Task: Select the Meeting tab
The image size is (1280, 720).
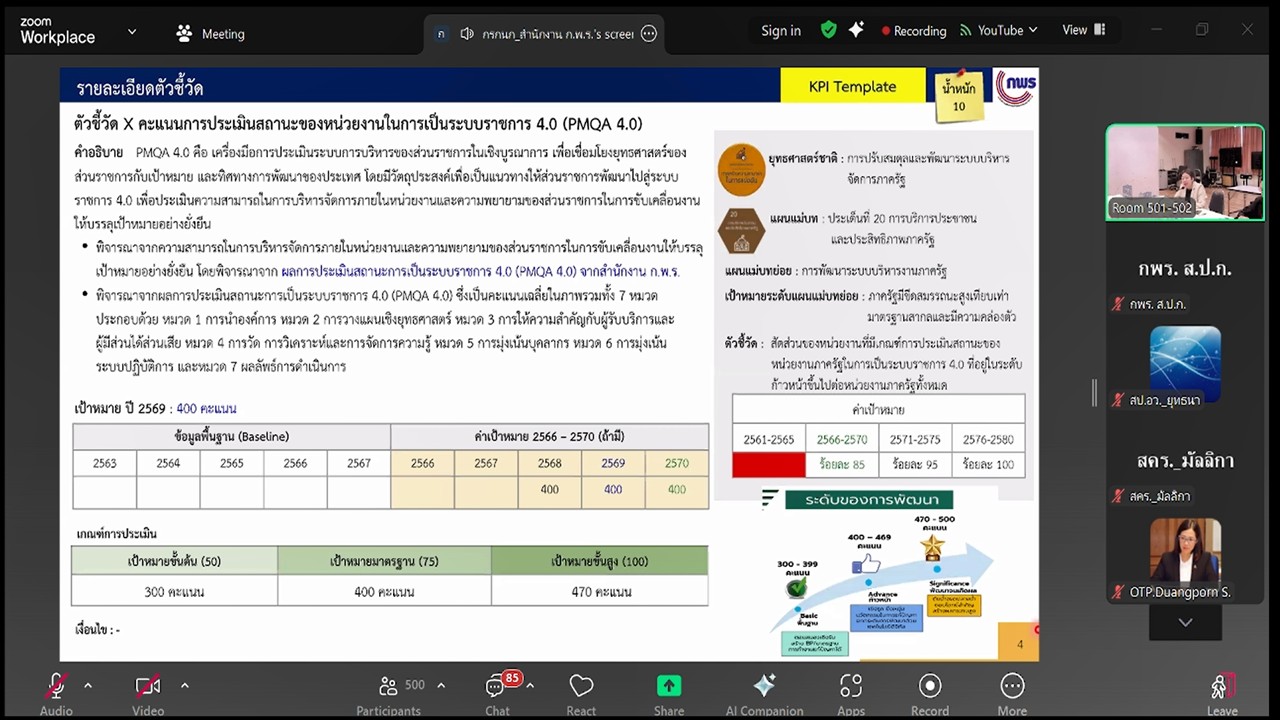Action: point(210,34)
